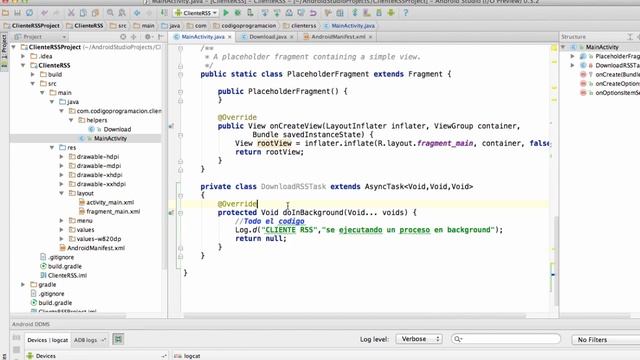Click the Paste toolbar icon
The width and height of the screenshot is (640, 360).
(95, 13)
